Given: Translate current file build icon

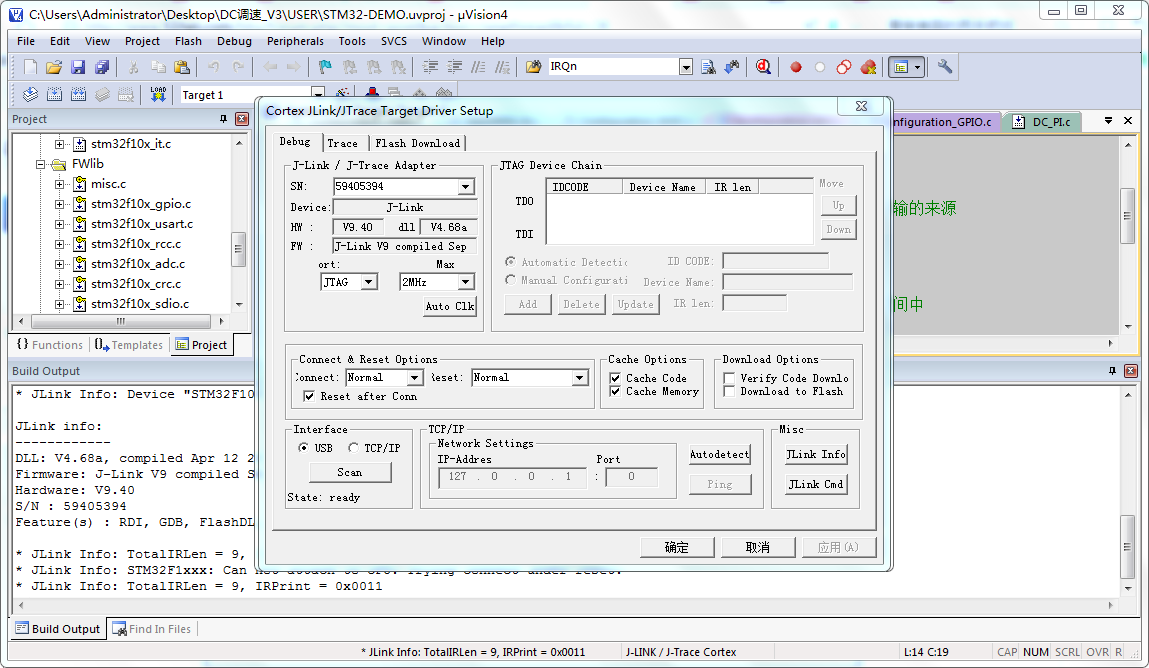Looking at the screenshot, I should click(x=30, y=94).
